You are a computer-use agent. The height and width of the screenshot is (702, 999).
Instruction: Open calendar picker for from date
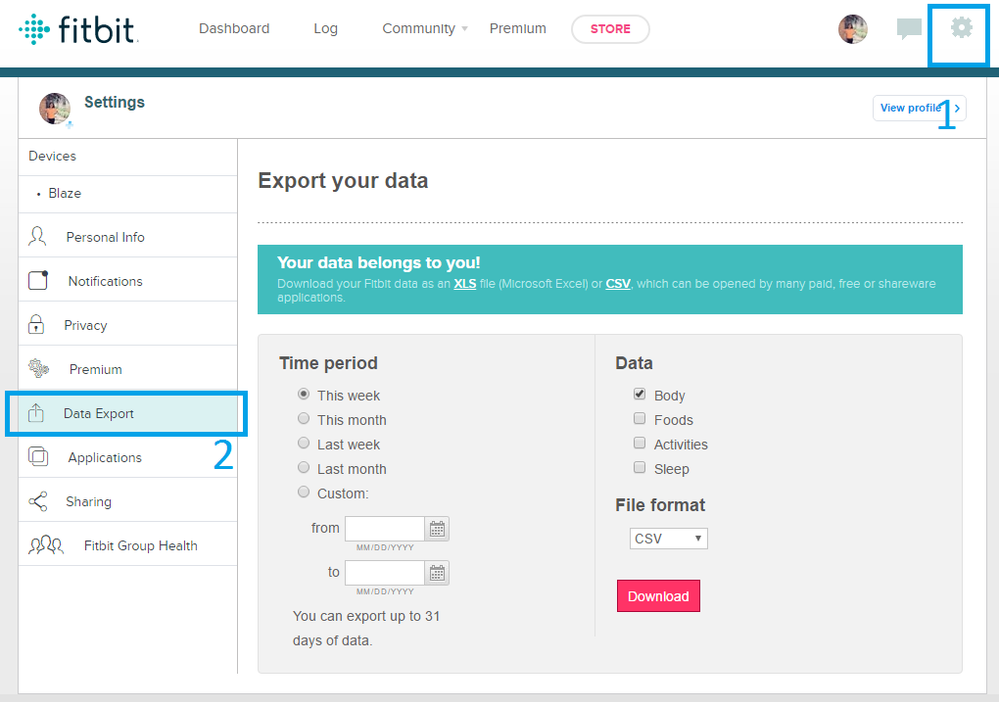(437, 529)
